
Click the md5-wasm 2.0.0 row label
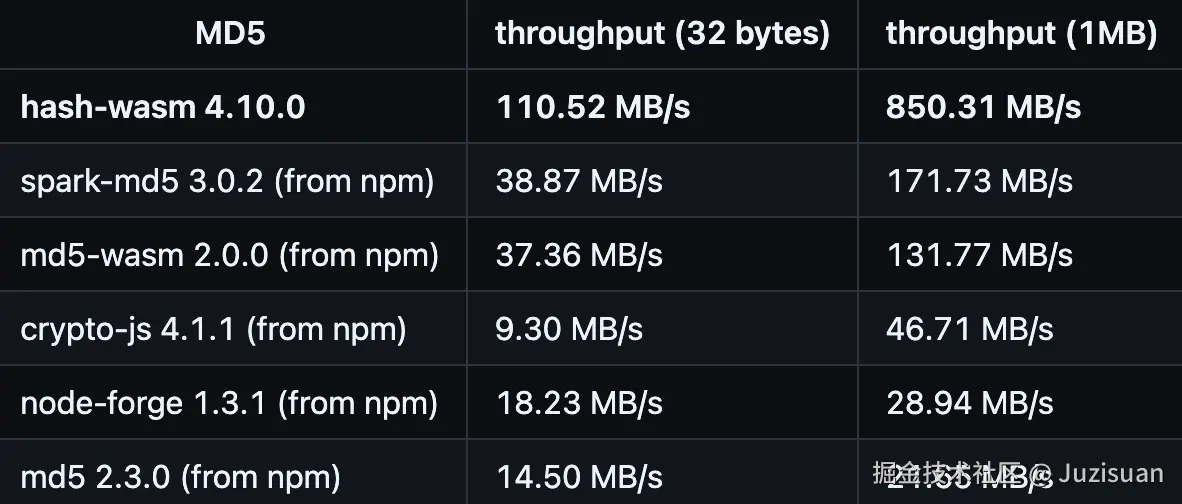pos(229,255)
